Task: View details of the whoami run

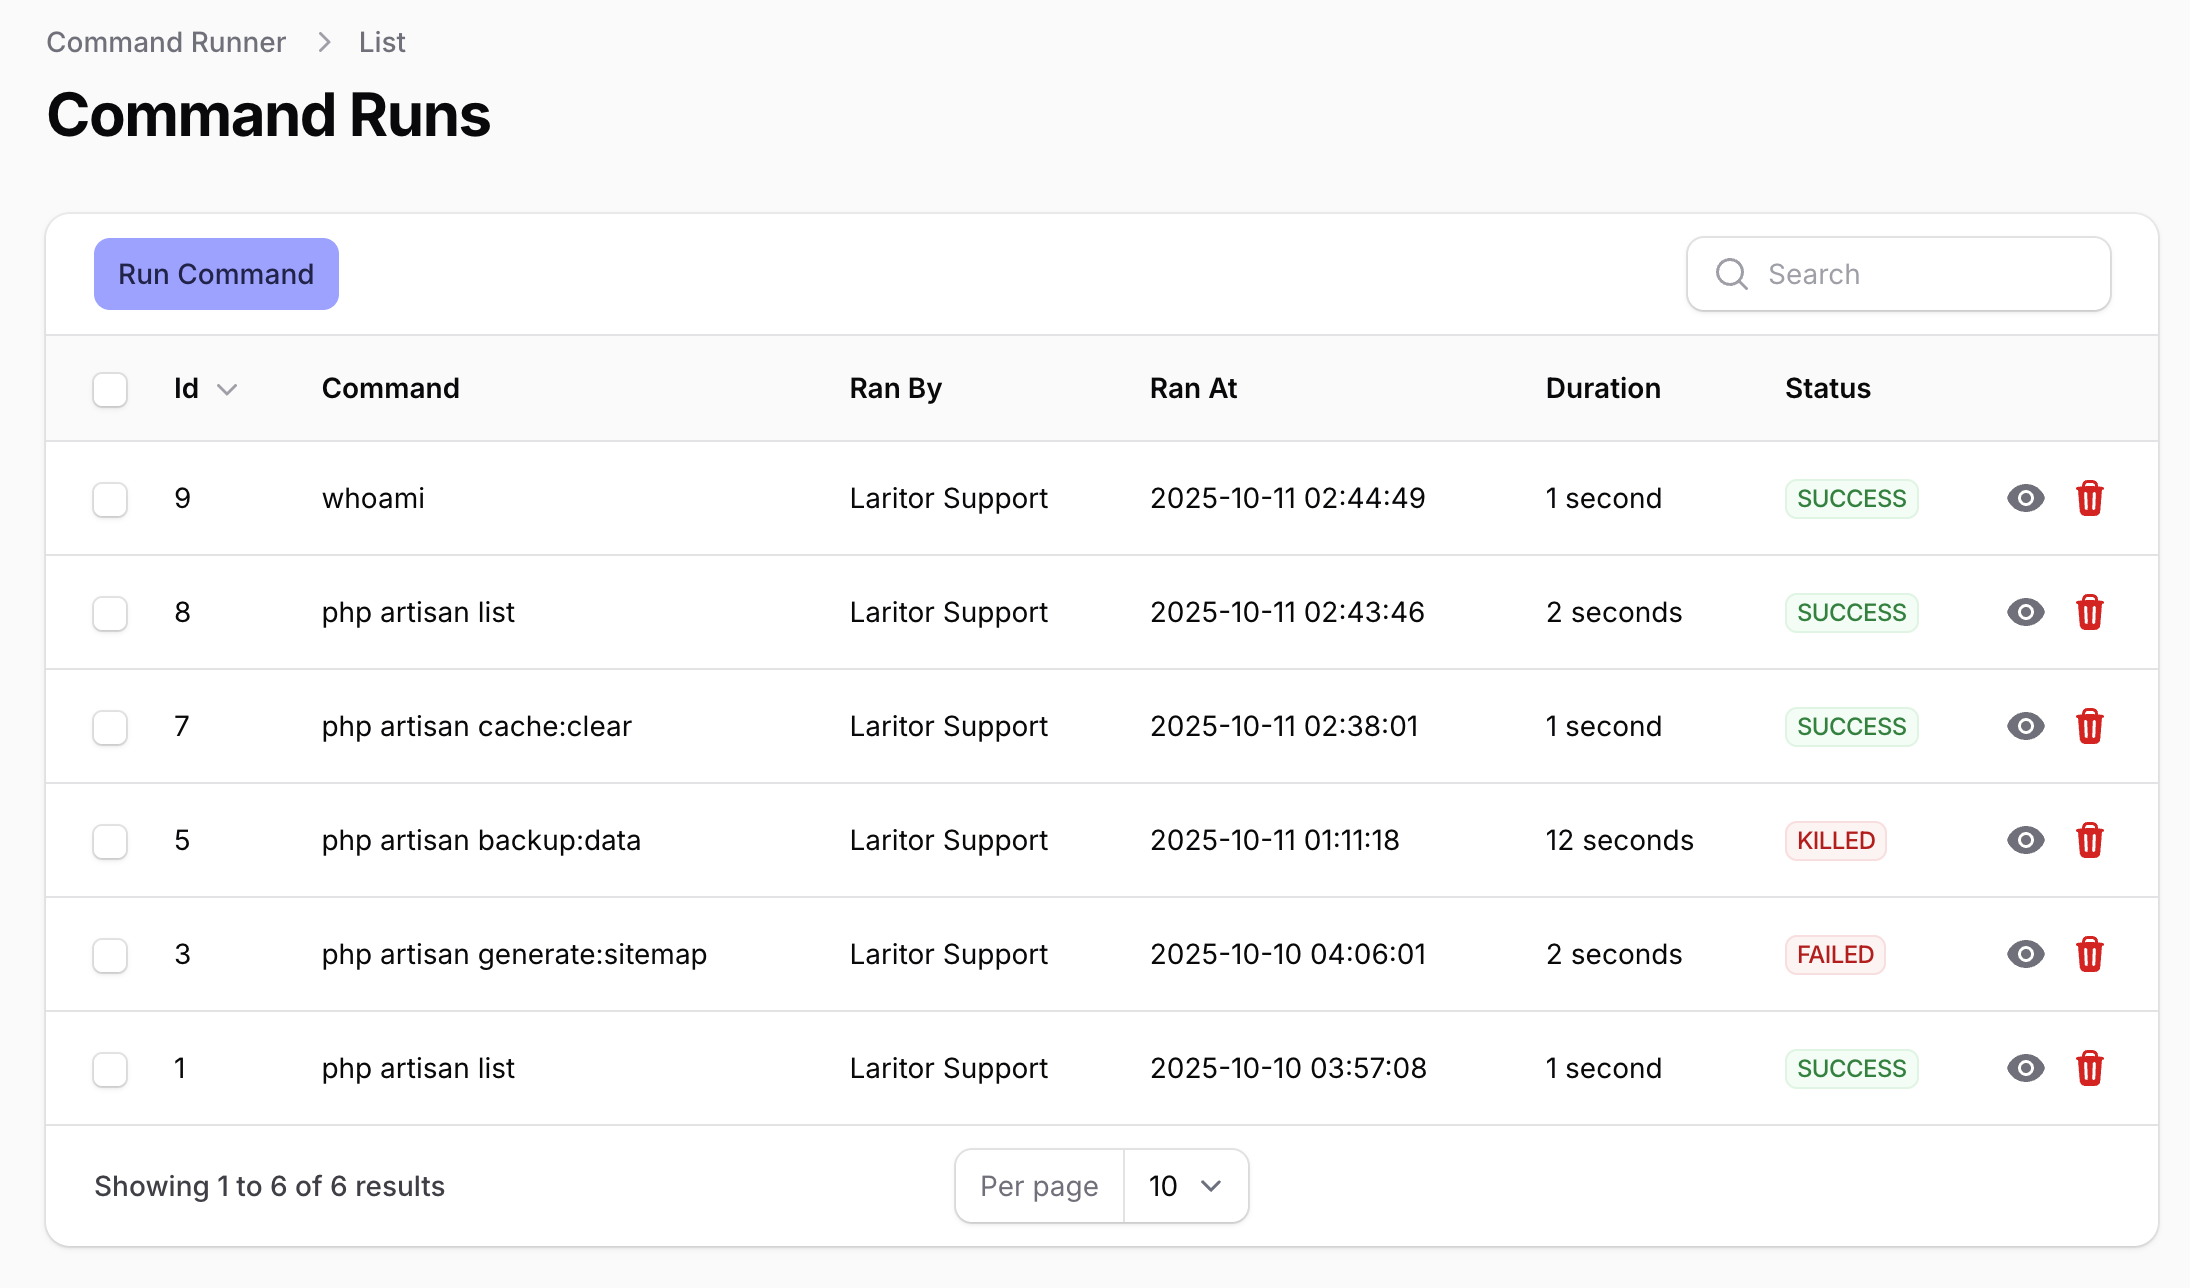Action: point(2025,498)
